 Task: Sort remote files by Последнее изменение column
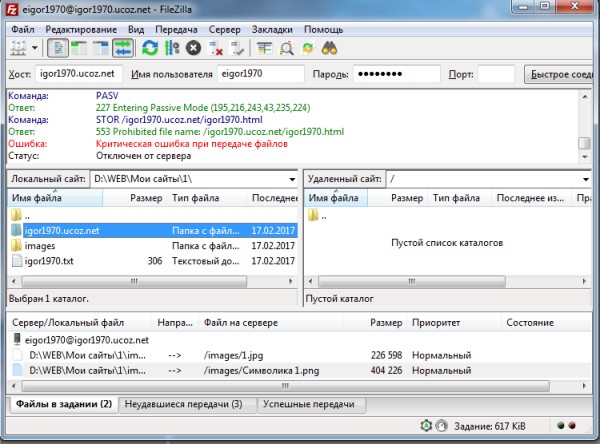click(x=531, y=198)
